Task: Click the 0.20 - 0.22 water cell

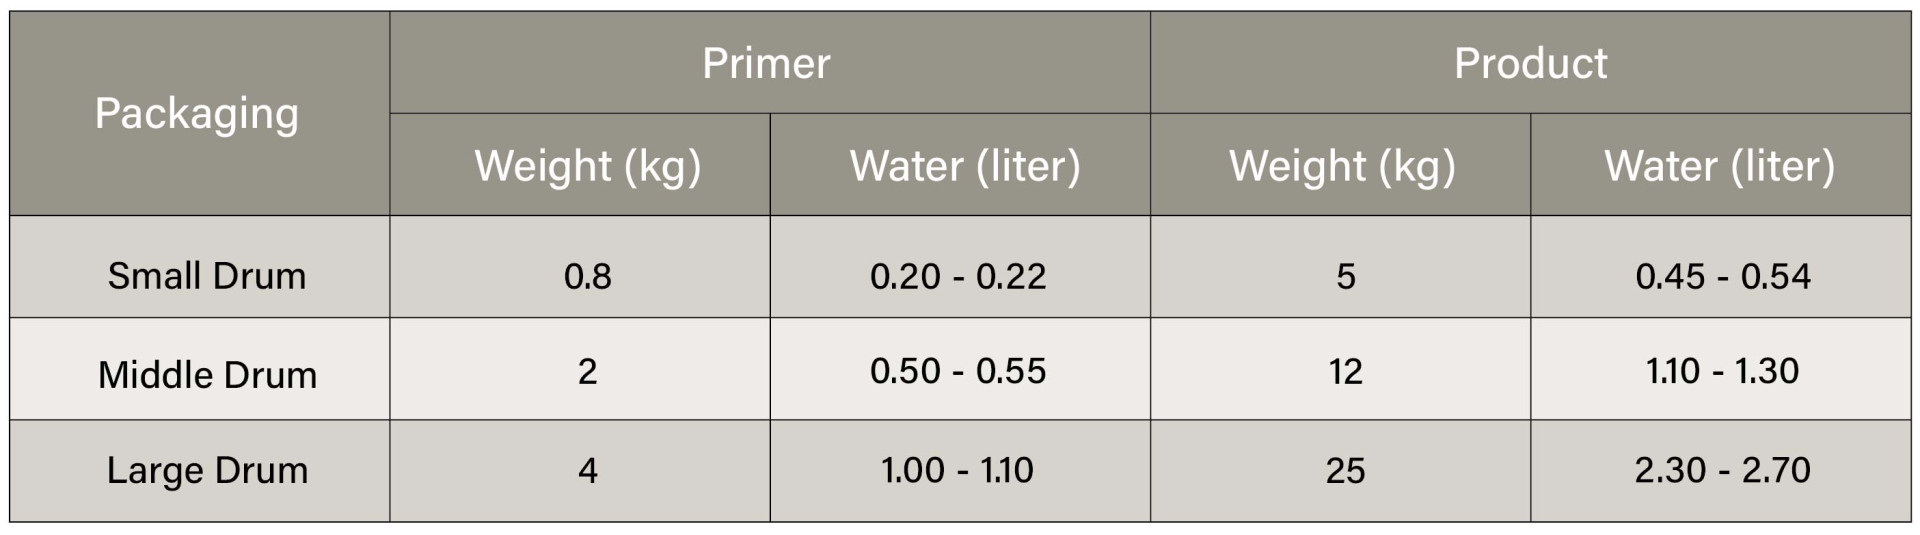Action: coord(960,267)
